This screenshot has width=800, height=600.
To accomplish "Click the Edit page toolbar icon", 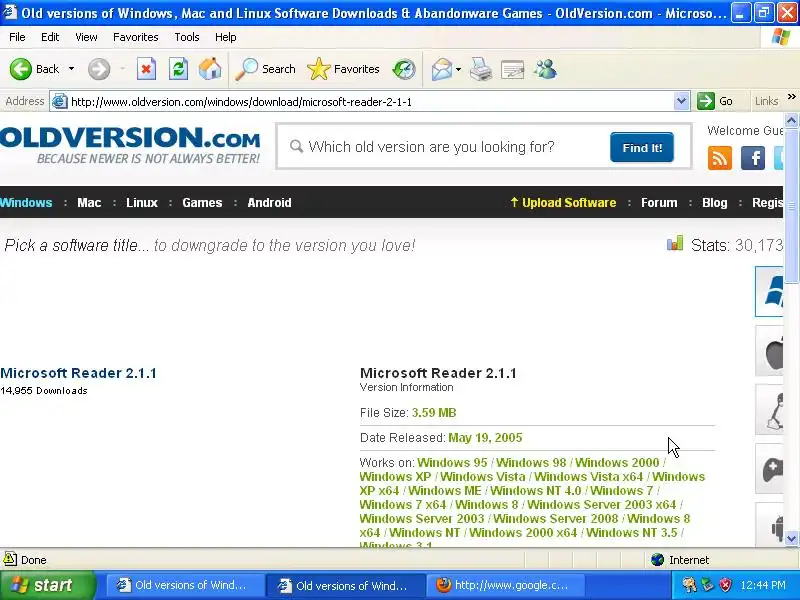I will 512,69.
